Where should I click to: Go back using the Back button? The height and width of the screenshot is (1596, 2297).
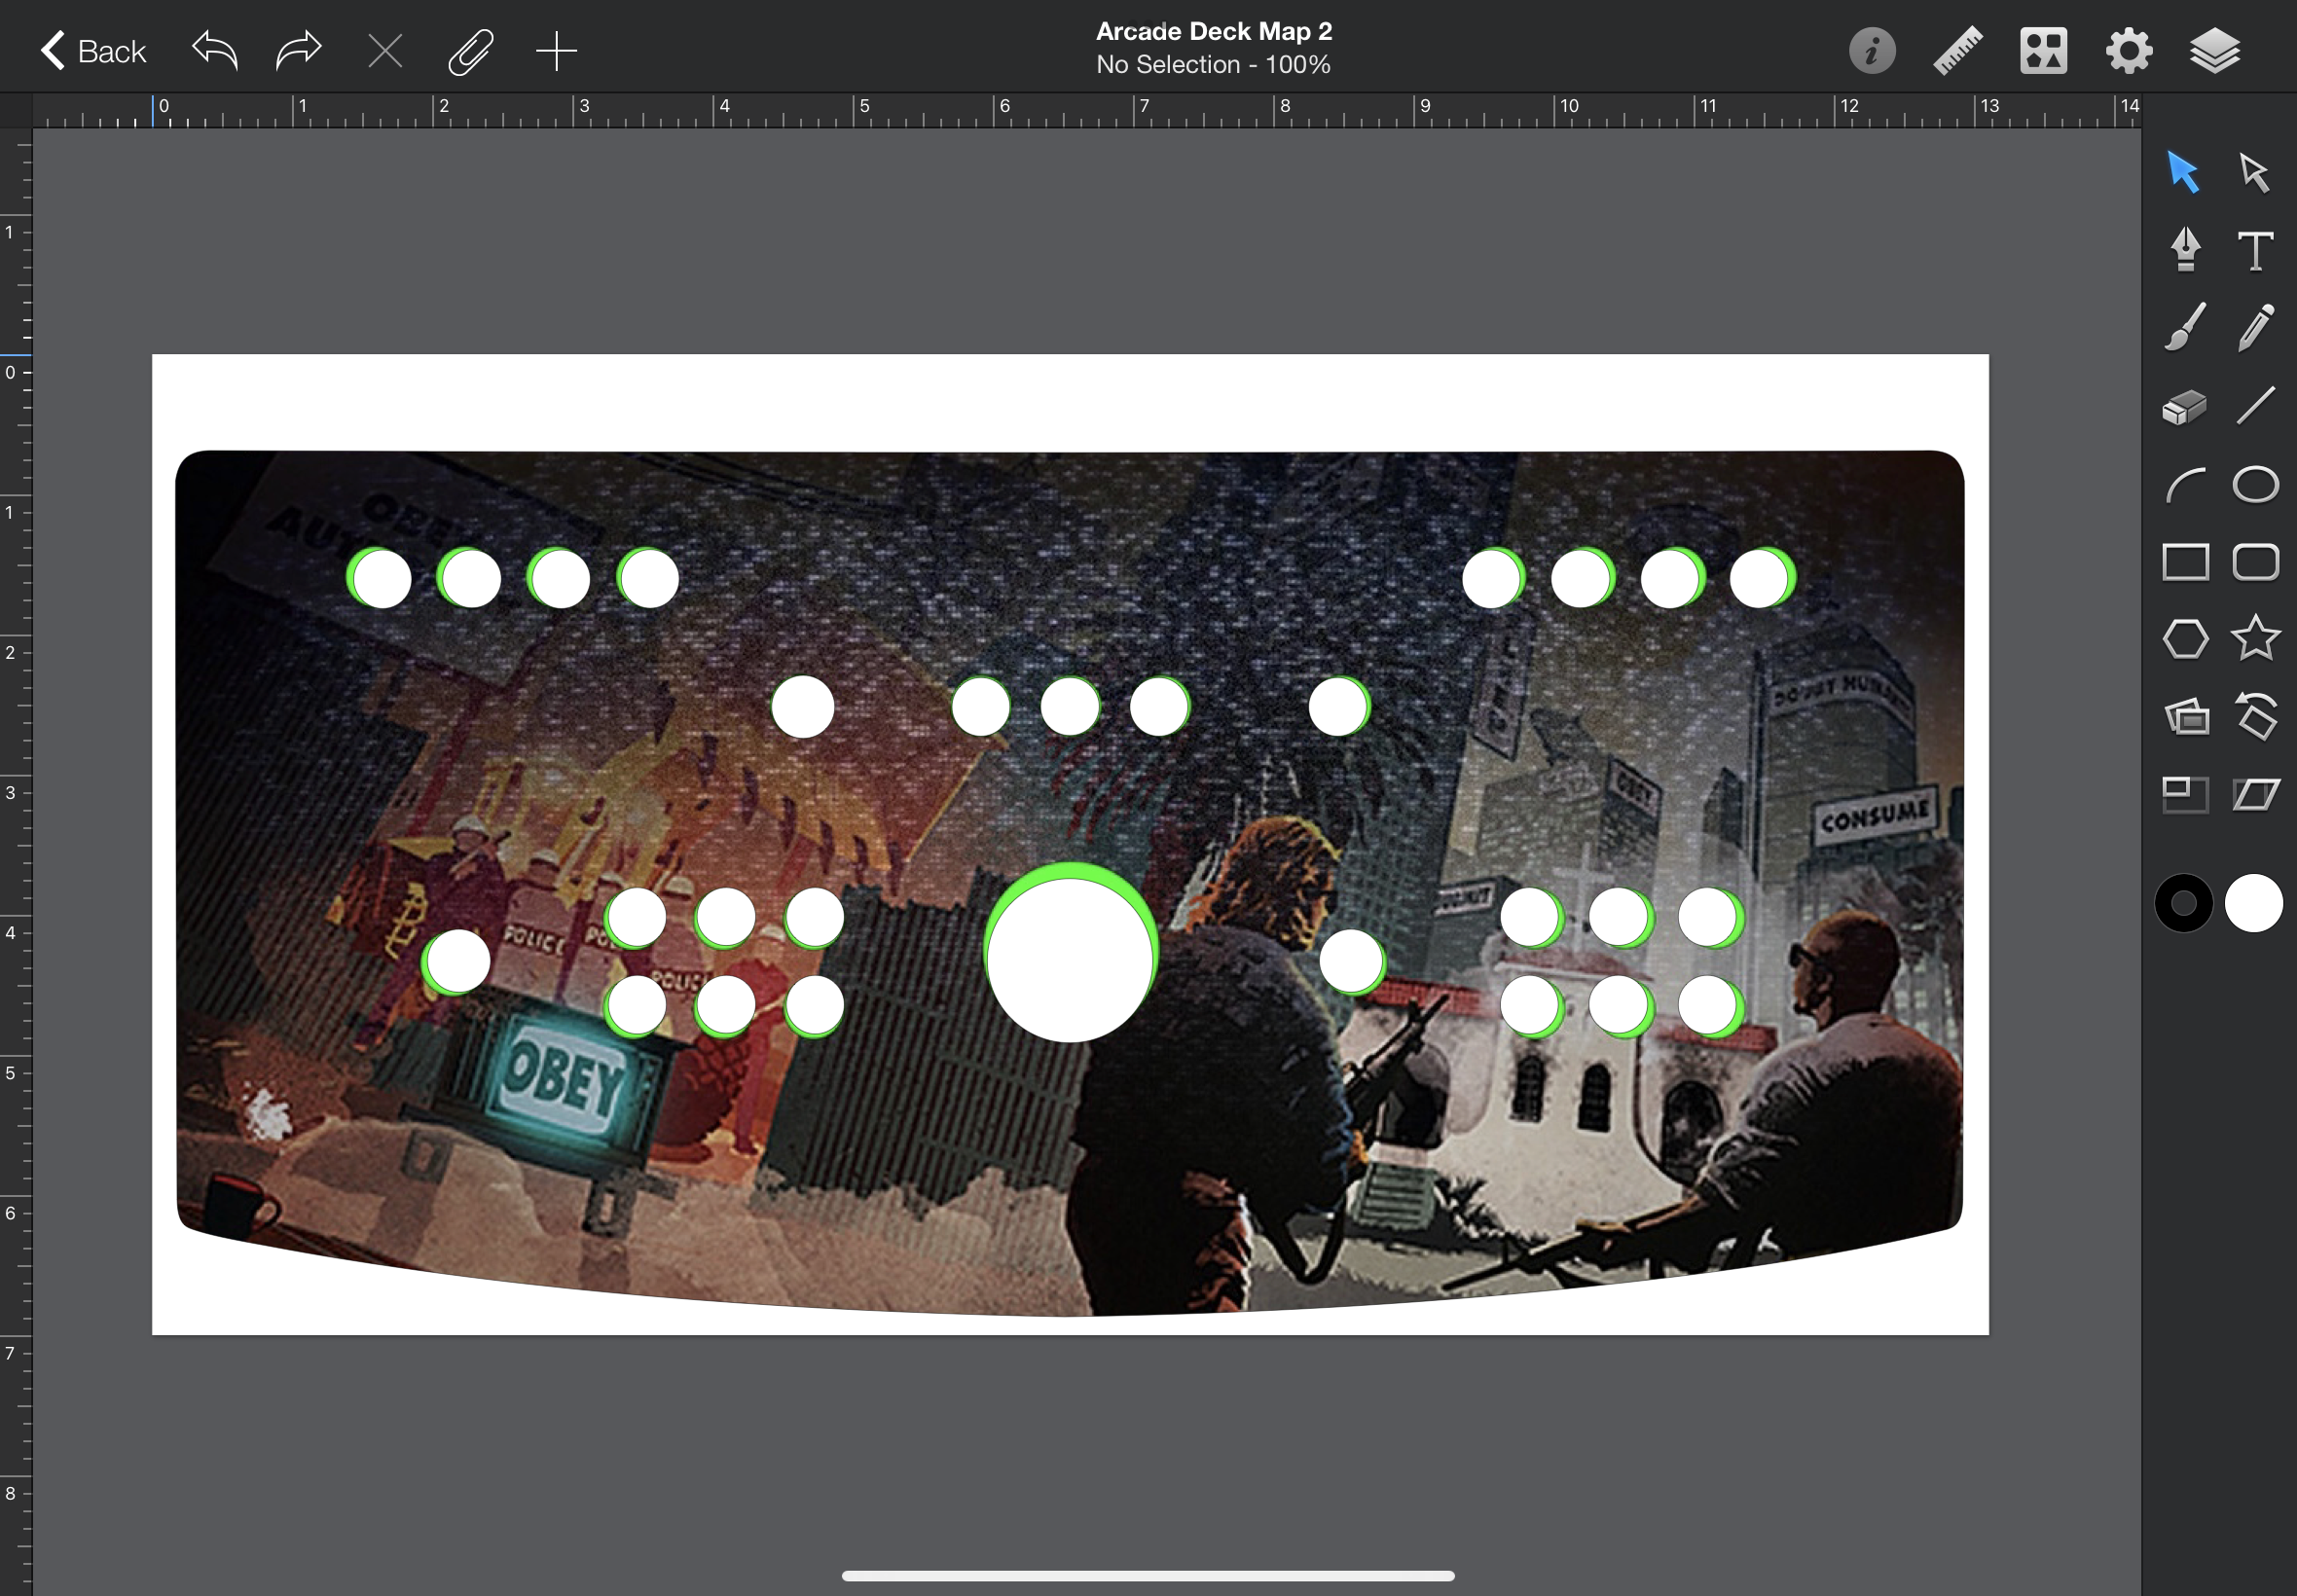click(93, 51)
